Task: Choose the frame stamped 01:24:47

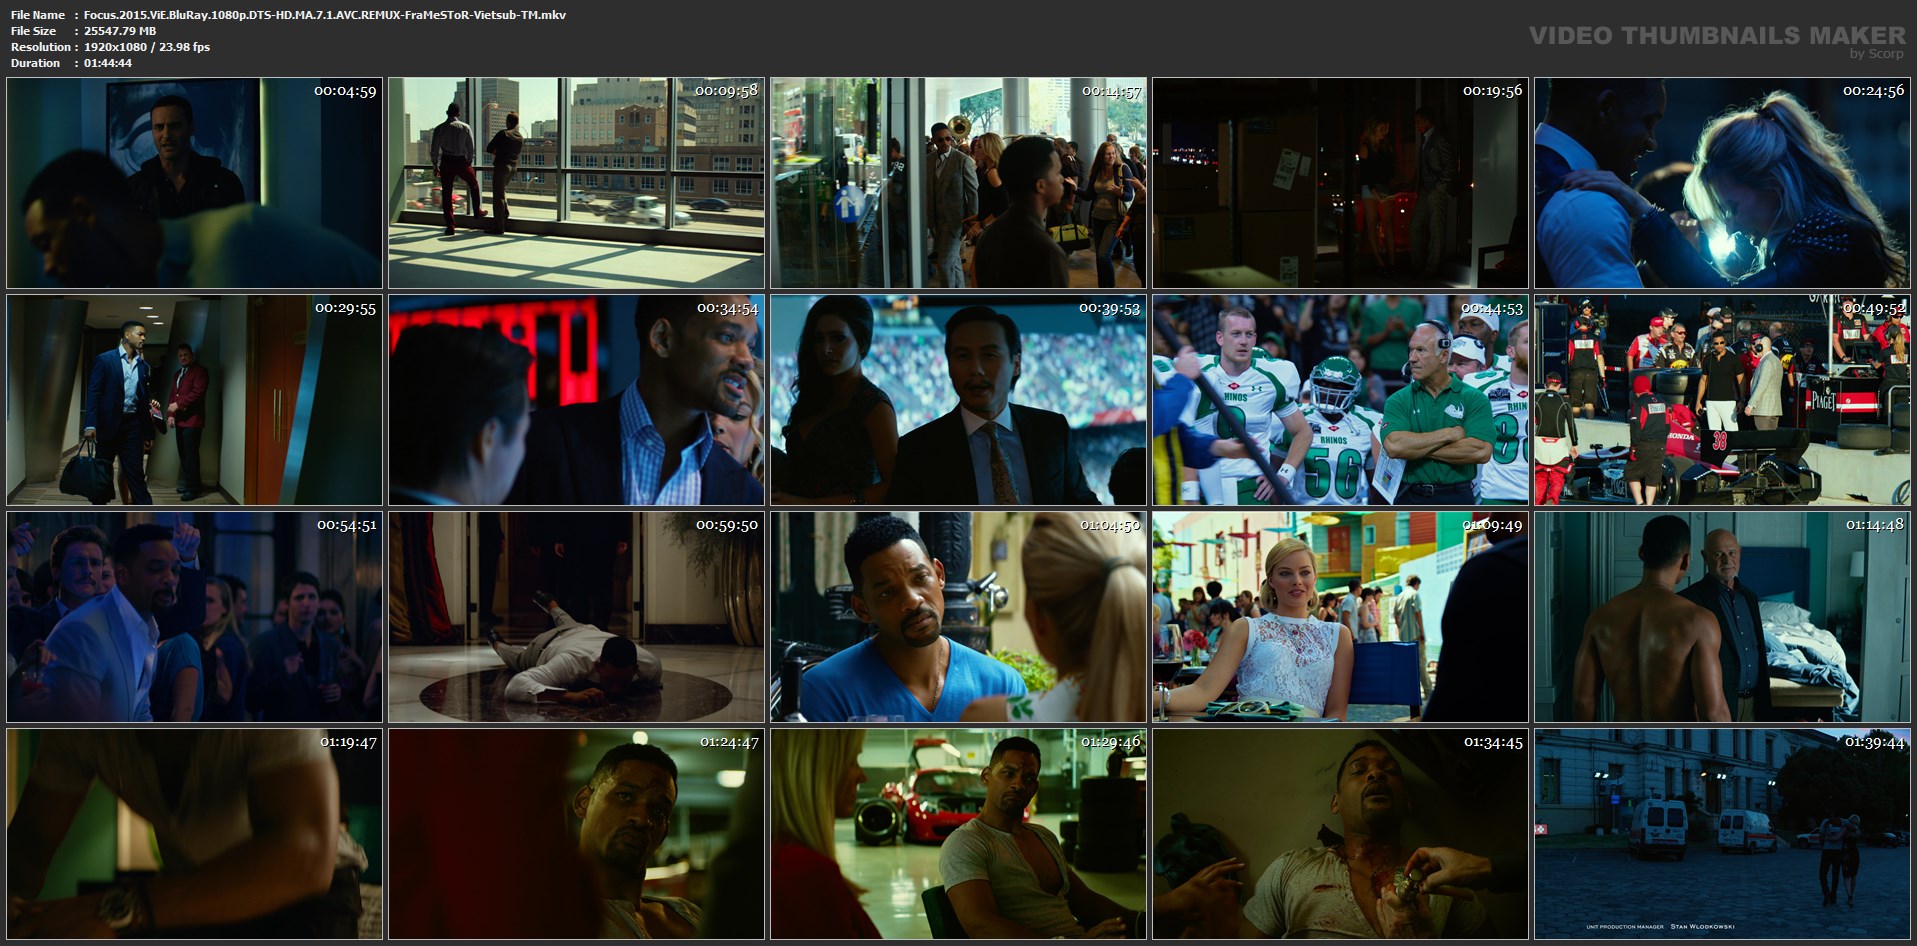Action: click(x=576, y=834)
